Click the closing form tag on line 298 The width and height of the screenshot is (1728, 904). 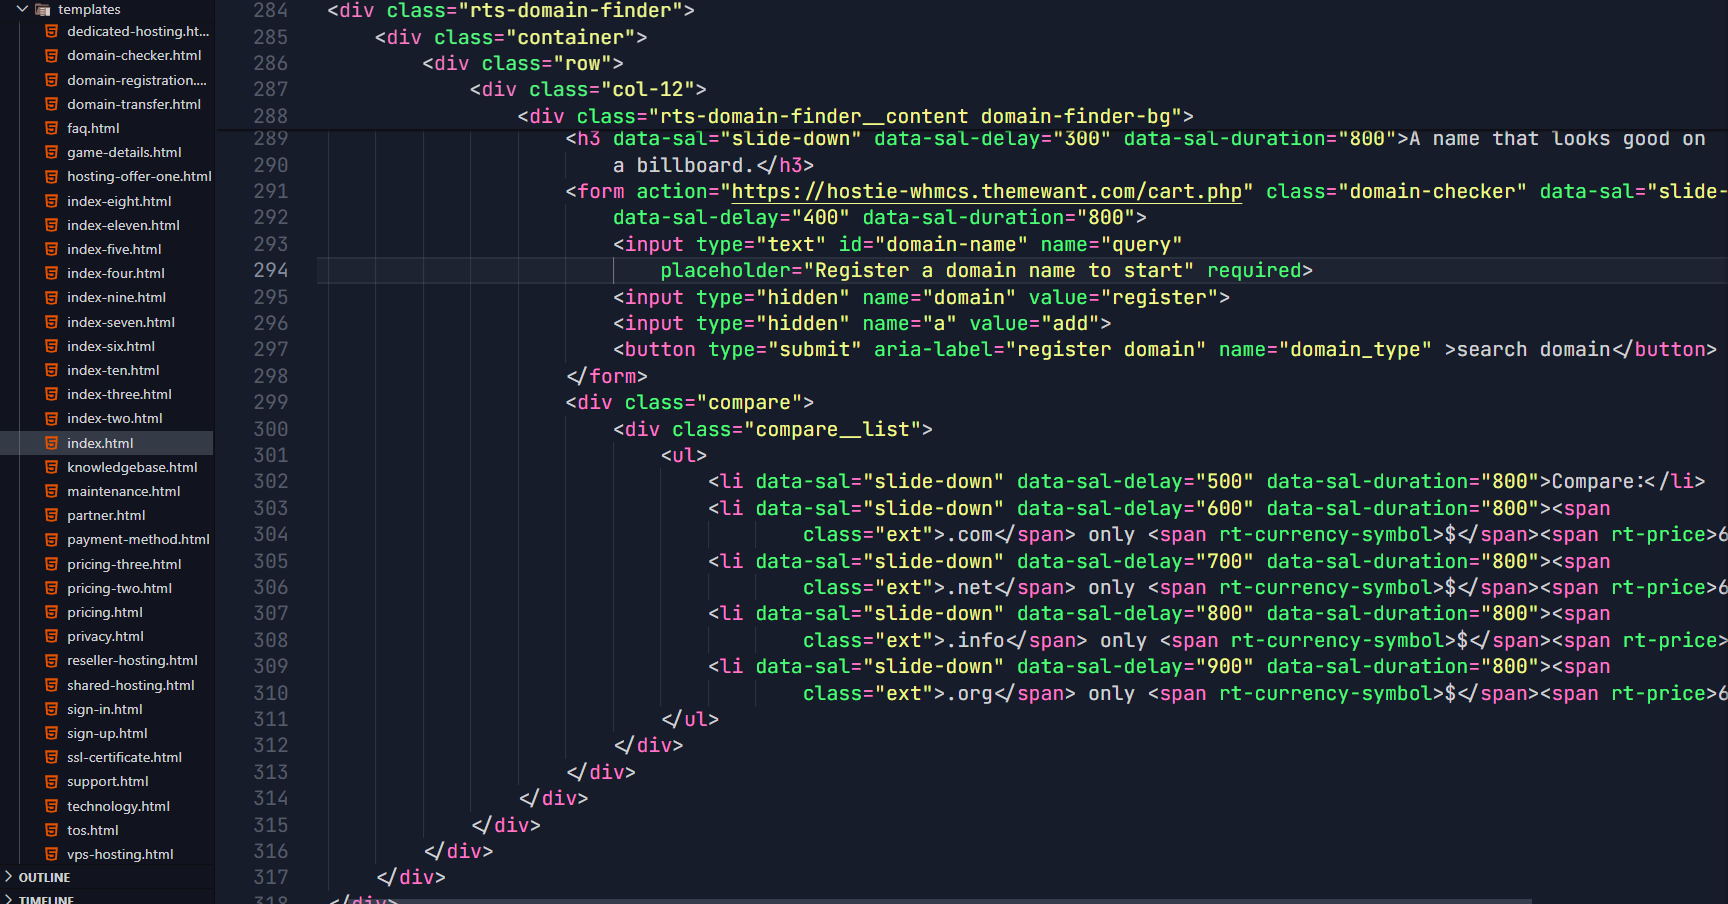607,376
